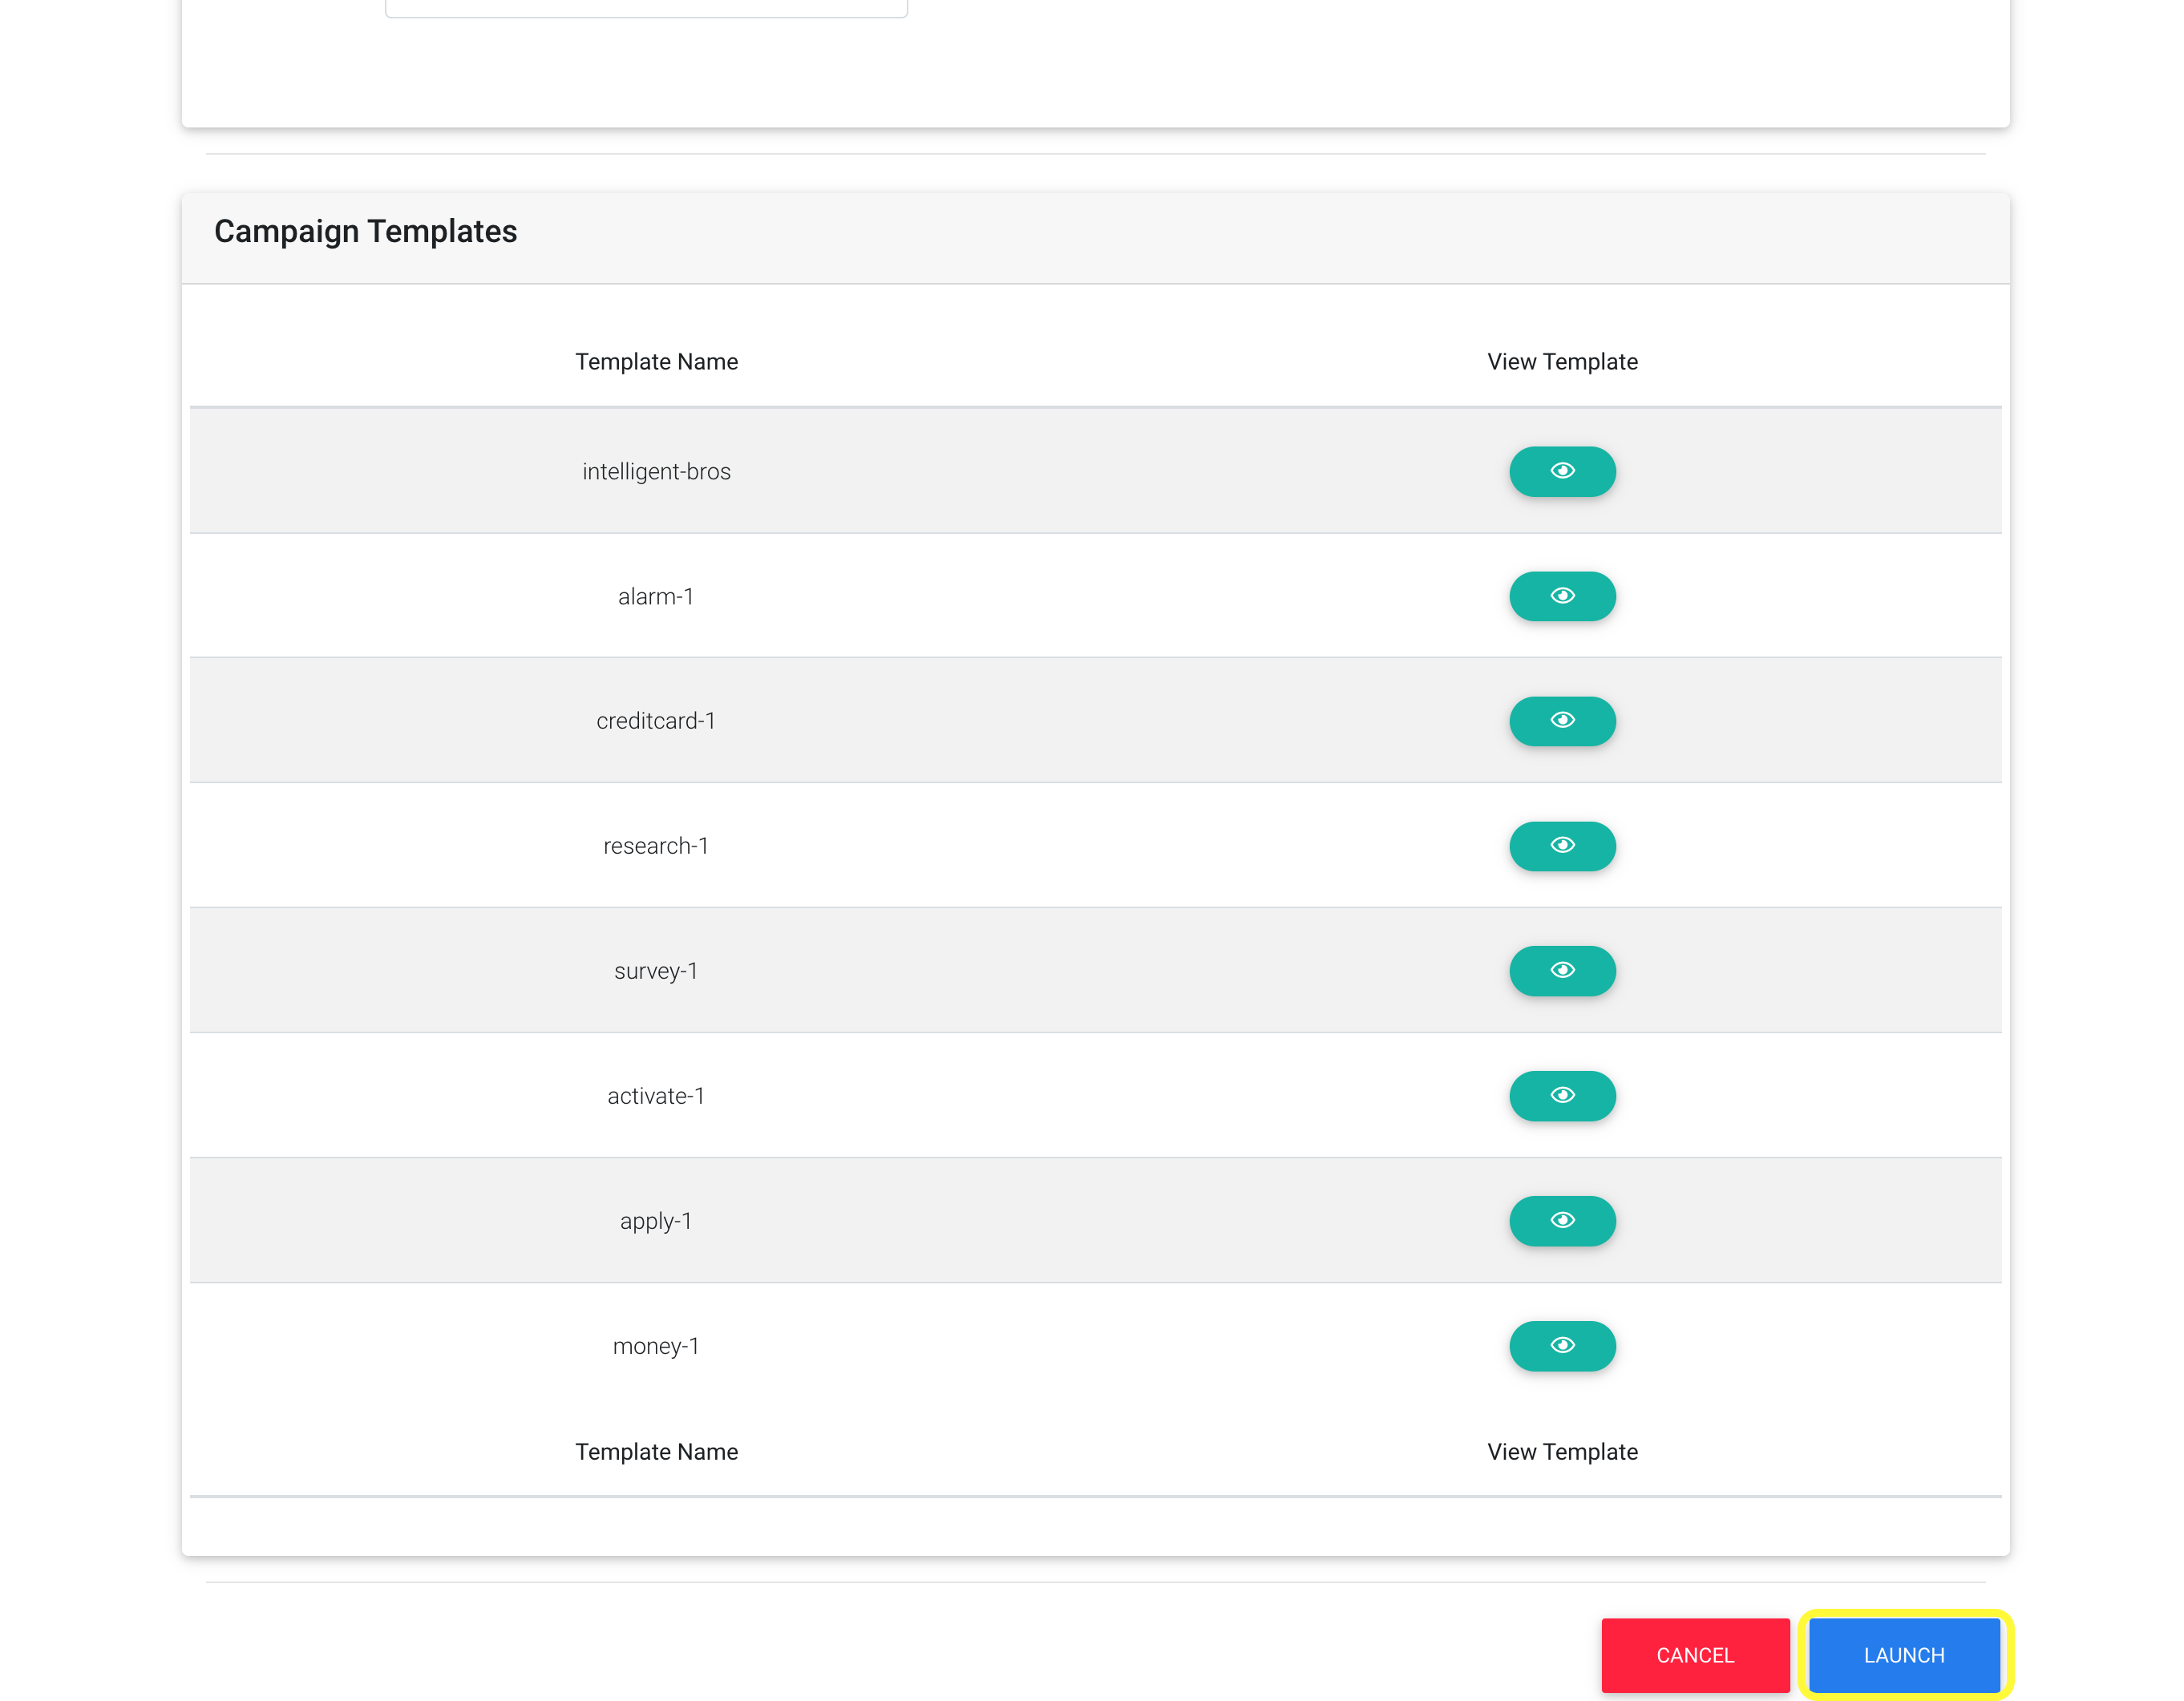Launch the campaign with LAUNCH button
This screenshot has width=2184, height=1701.
tap(1904, 1655)
